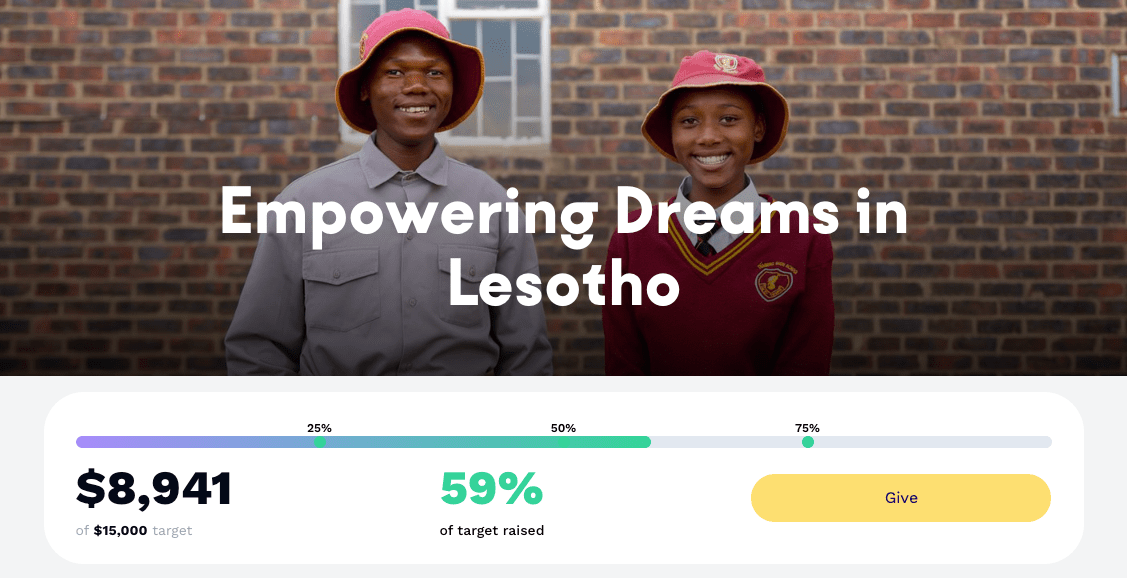Click the yellow Give button
Image resolution: width=1127 pixels, height=578 pixels.
click(900, 498)
